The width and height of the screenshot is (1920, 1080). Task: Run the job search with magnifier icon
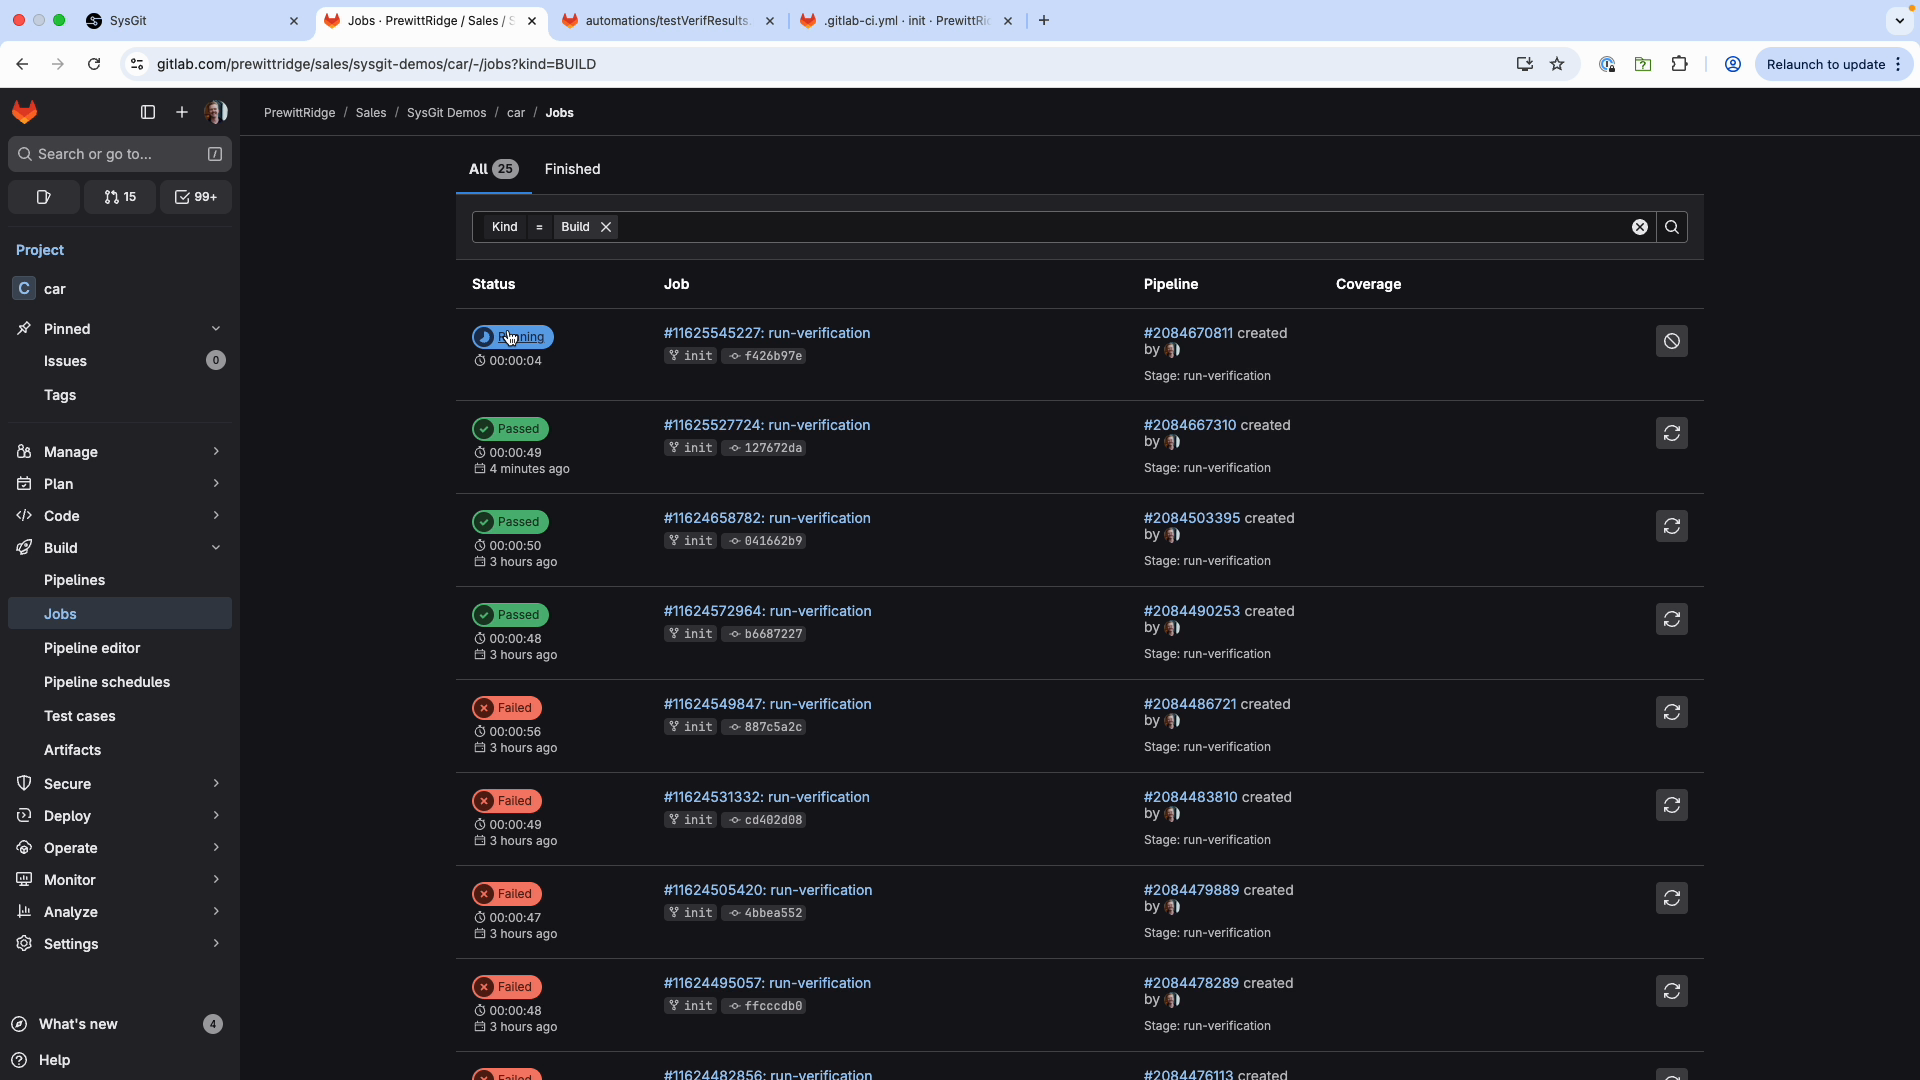coord(1672,227)
